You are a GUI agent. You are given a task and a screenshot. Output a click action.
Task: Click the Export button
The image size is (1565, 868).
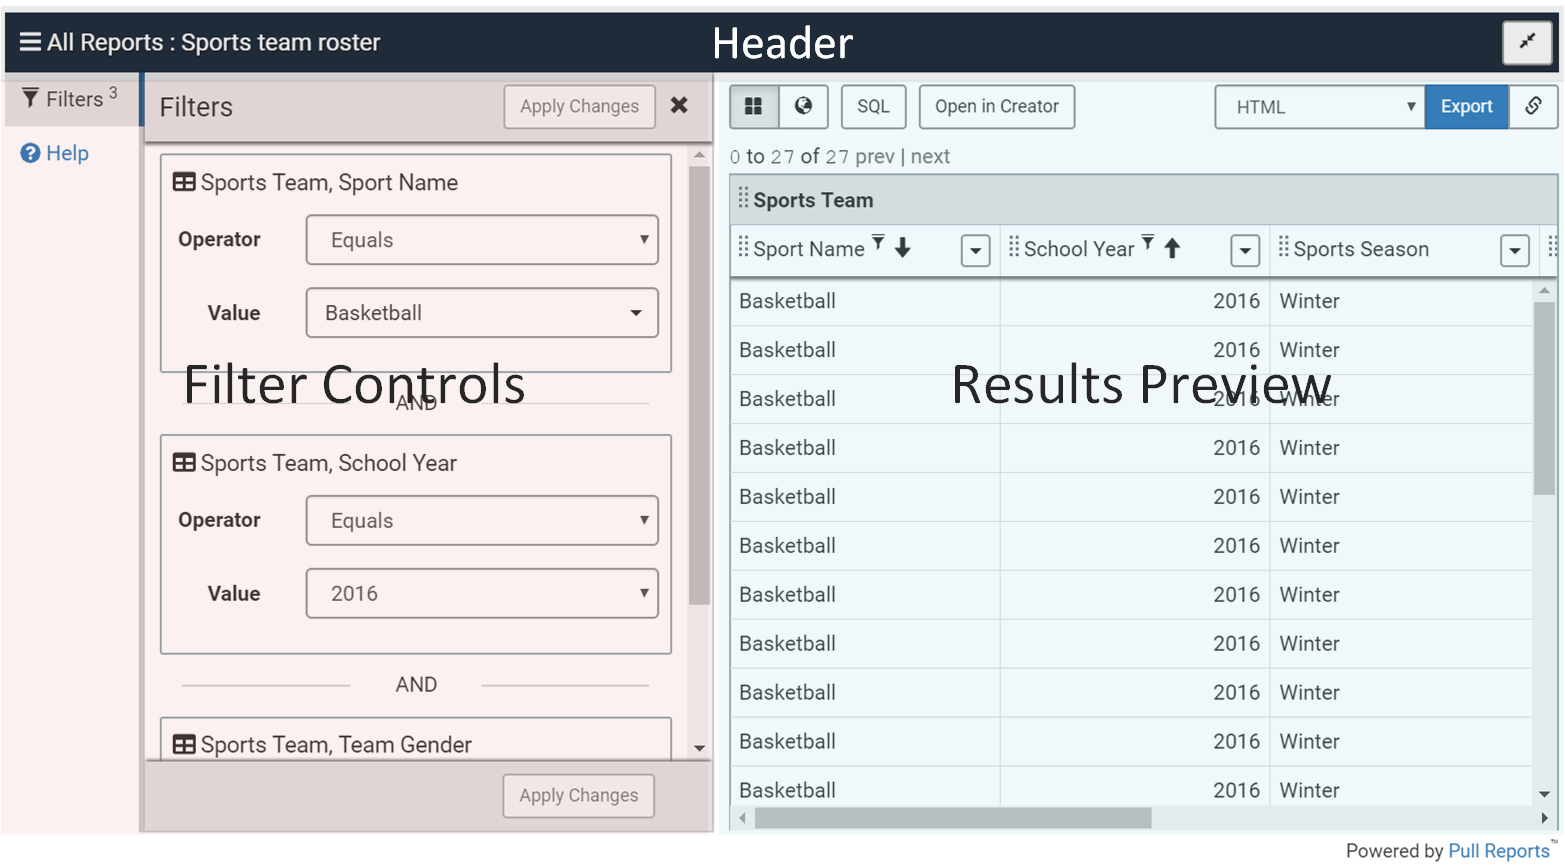pos(1466,106)
